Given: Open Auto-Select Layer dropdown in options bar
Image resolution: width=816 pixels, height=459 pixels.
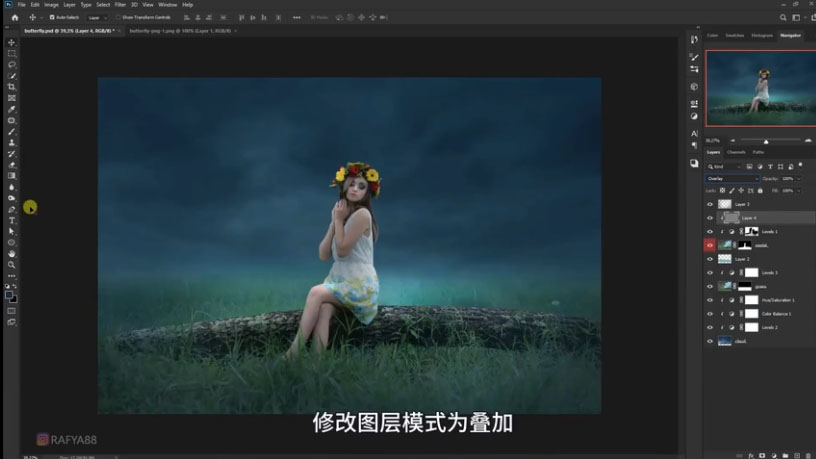Looking at the screenshot, I should point(97,17).
